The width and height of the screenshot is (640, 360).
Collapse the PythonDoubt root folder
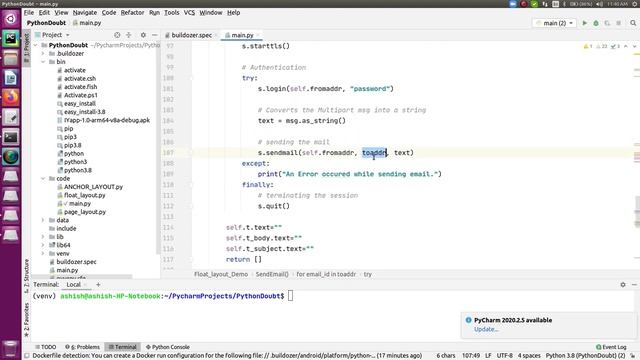click(36, 45)
